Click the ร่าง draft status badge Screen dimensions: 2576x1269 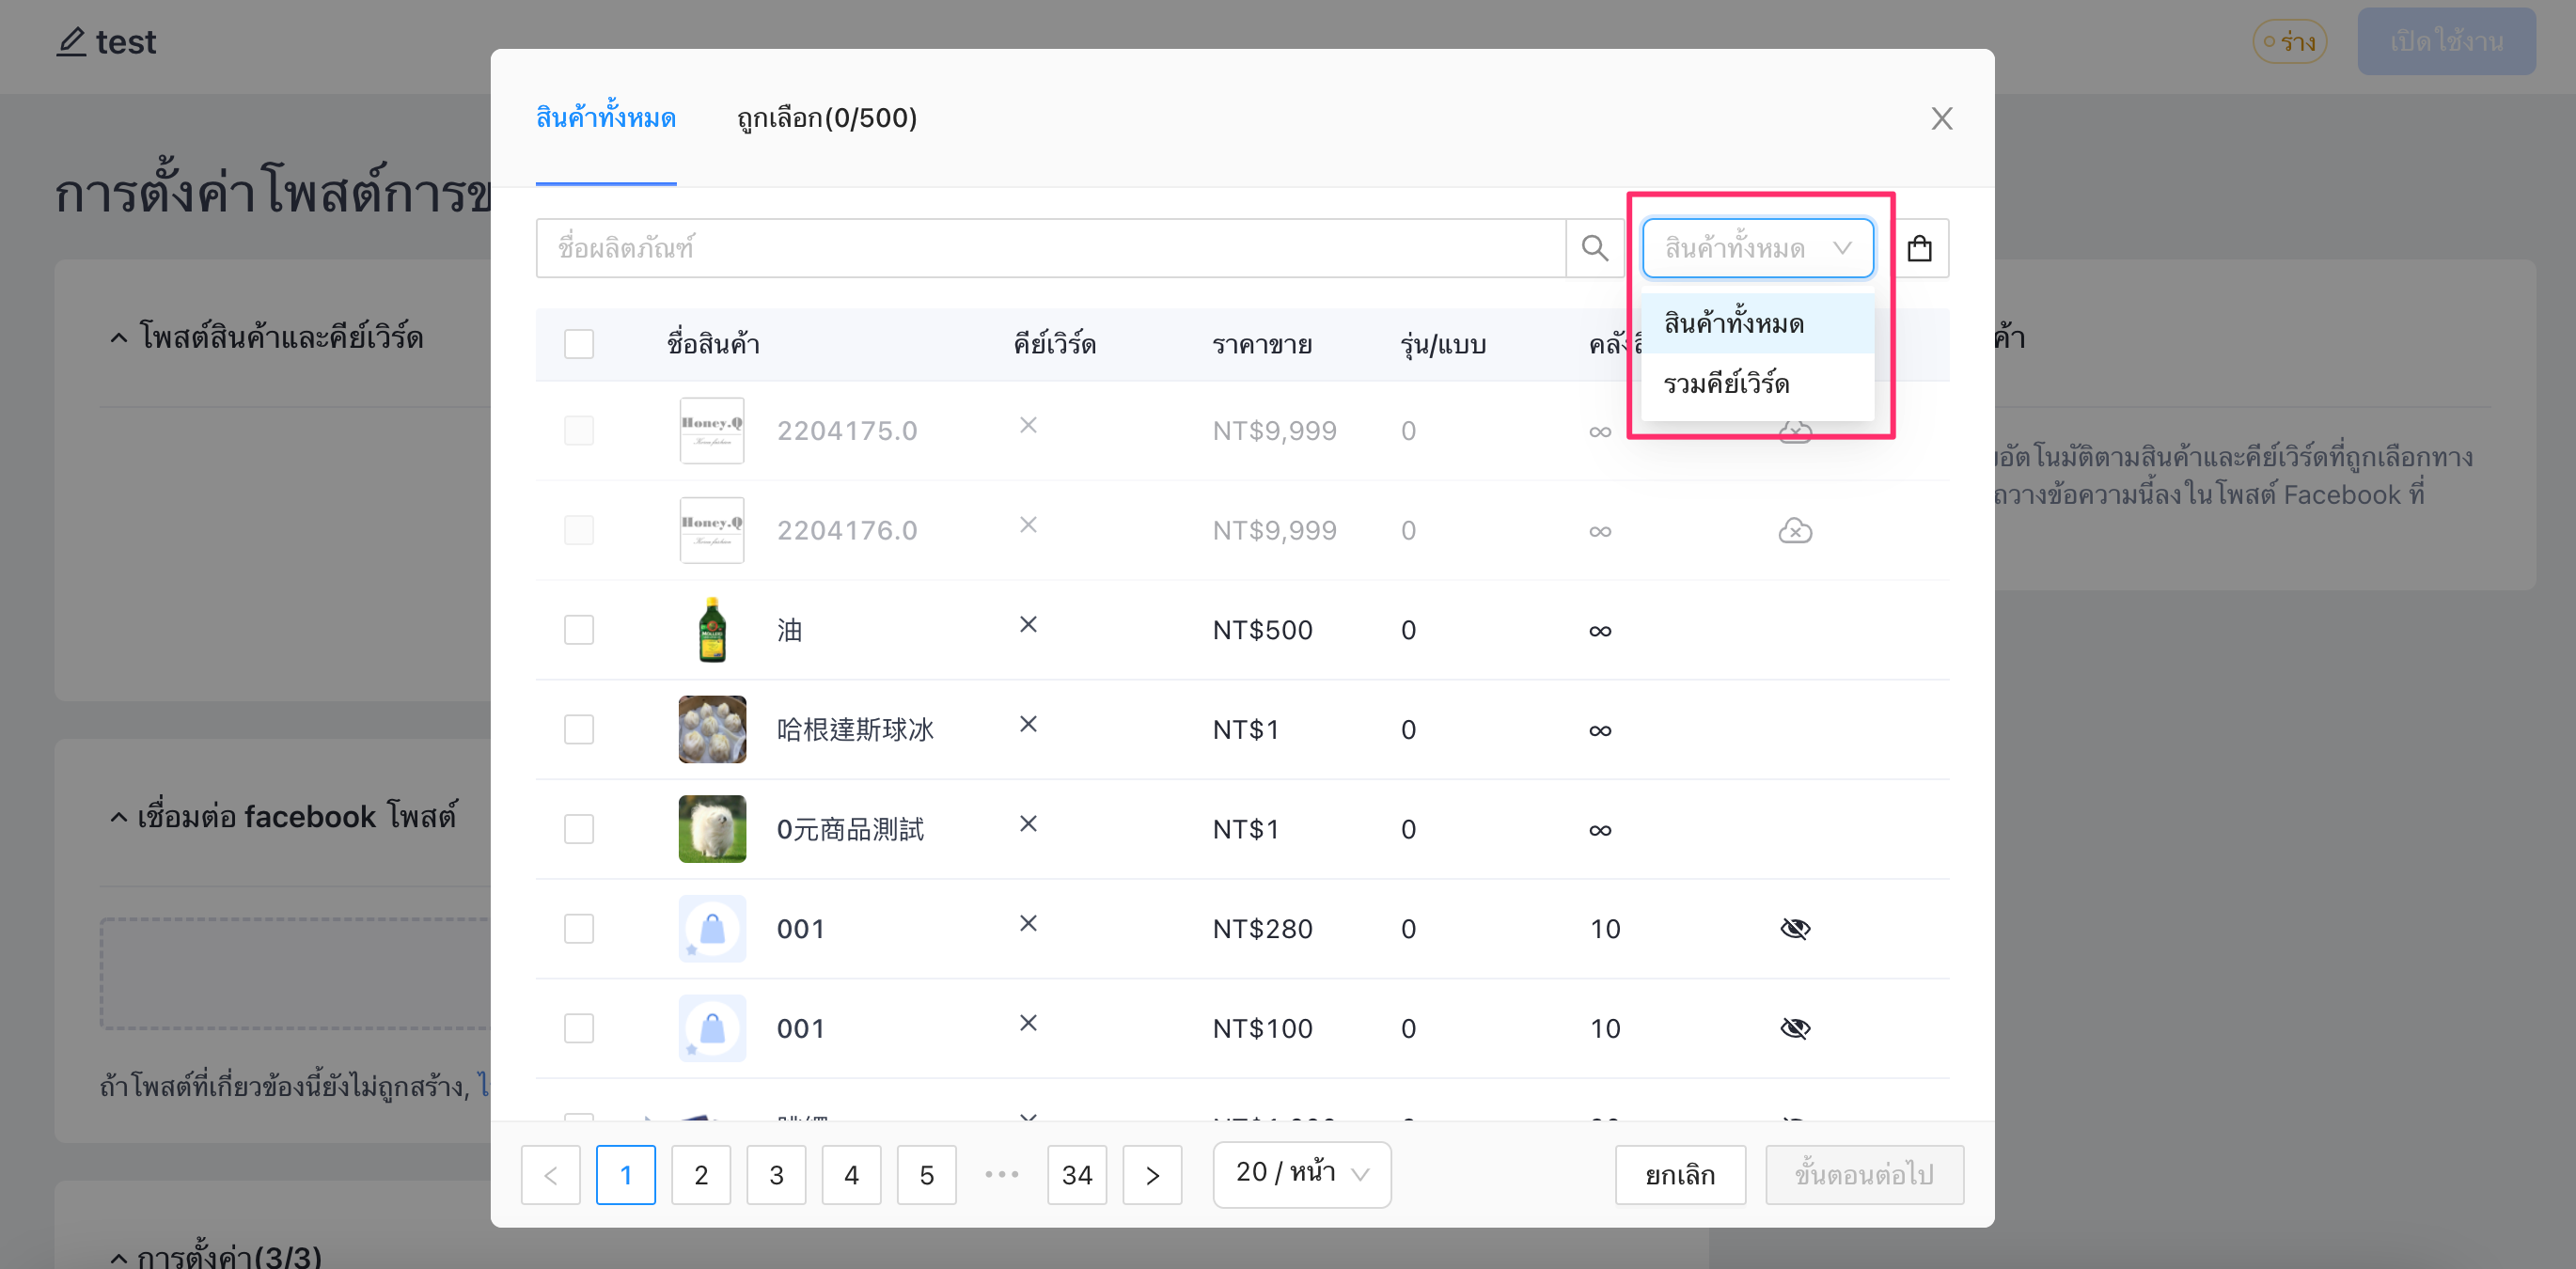click(x=2289, y=42)
